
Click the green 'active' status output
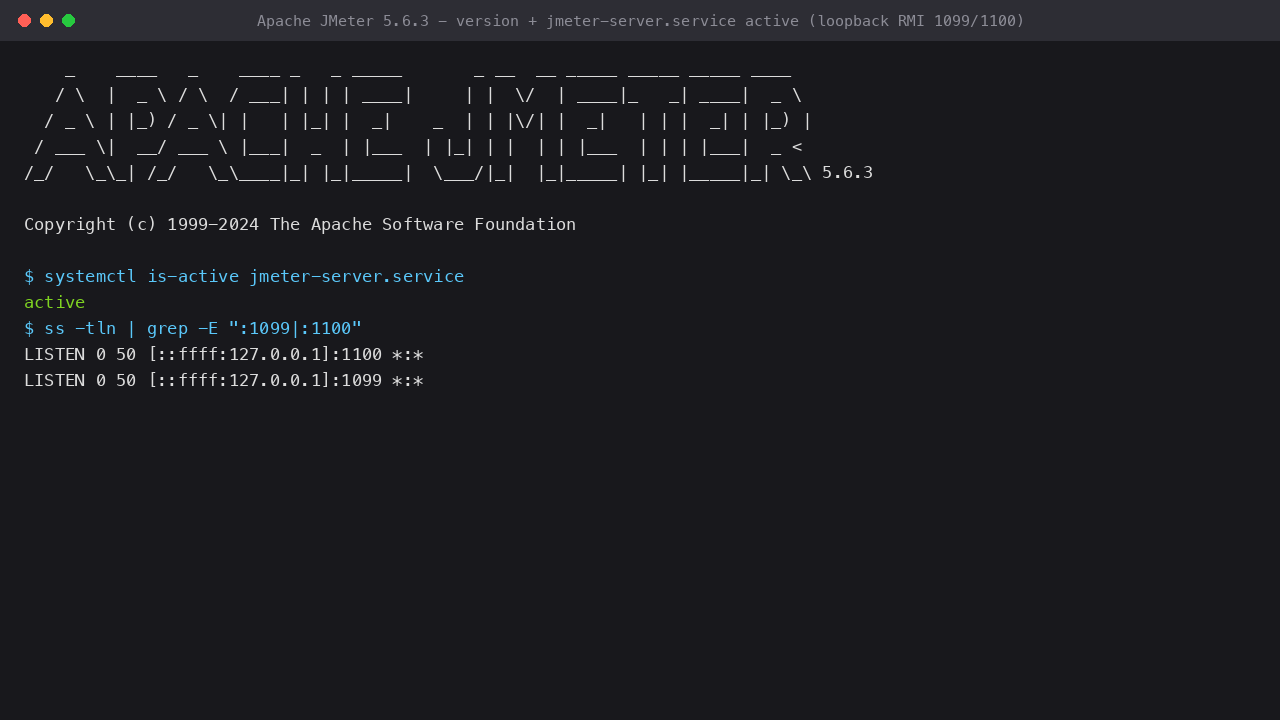[x=55, y=302]
